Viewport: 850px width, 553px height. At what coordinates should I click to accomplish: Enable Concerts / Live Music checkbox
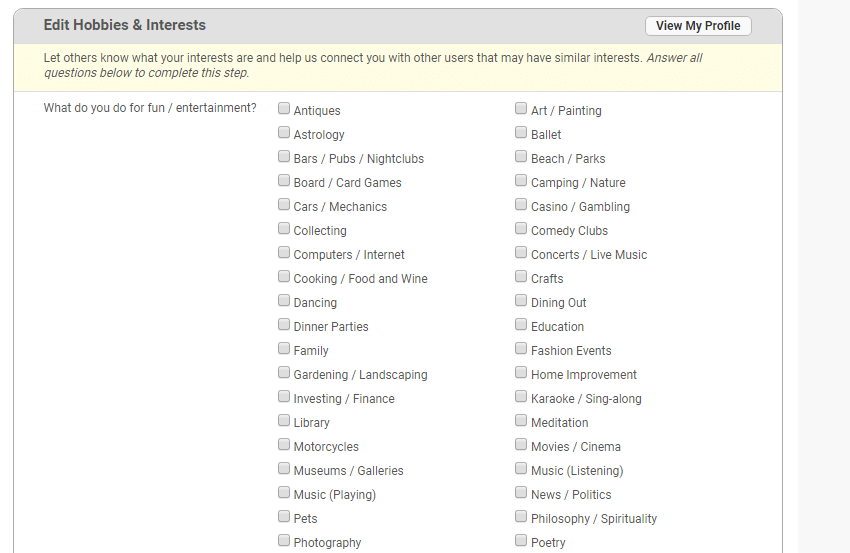pos(521,253)
